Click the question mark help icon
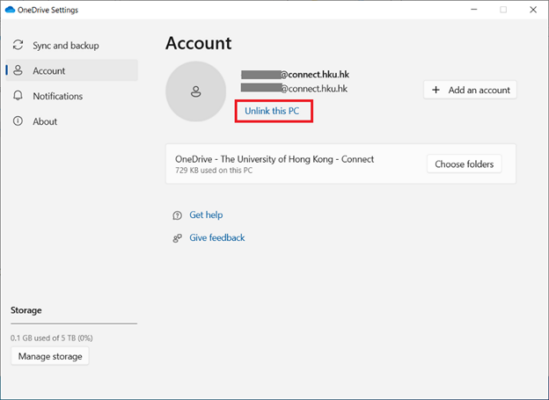The height and width of the screenshot is (400, 549). (177, 215)
